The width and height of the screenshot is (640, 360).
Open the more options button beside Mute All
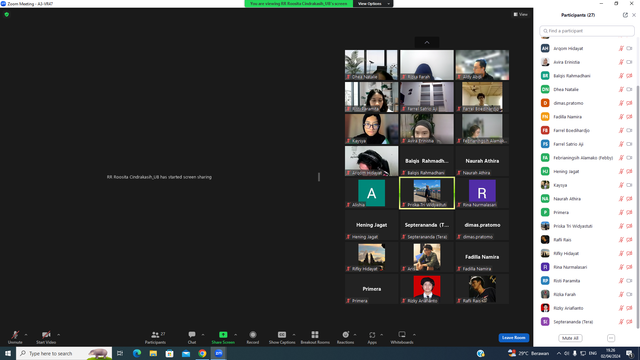[611, 338]
